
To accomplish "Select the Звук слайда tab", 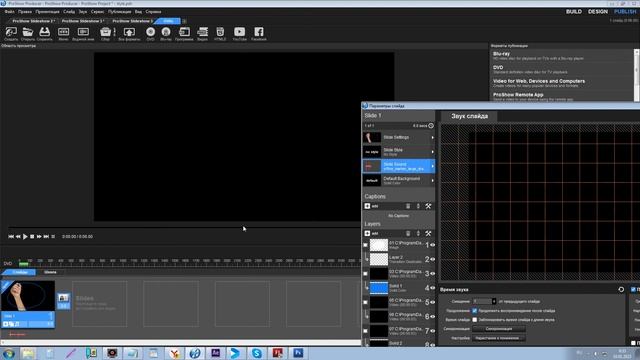I will pos(469,116).
